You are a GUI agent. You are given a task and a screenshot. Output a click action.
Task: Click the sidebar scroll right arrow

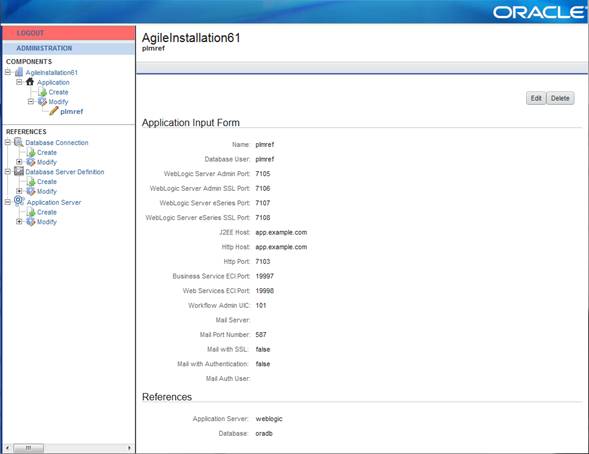130,448
